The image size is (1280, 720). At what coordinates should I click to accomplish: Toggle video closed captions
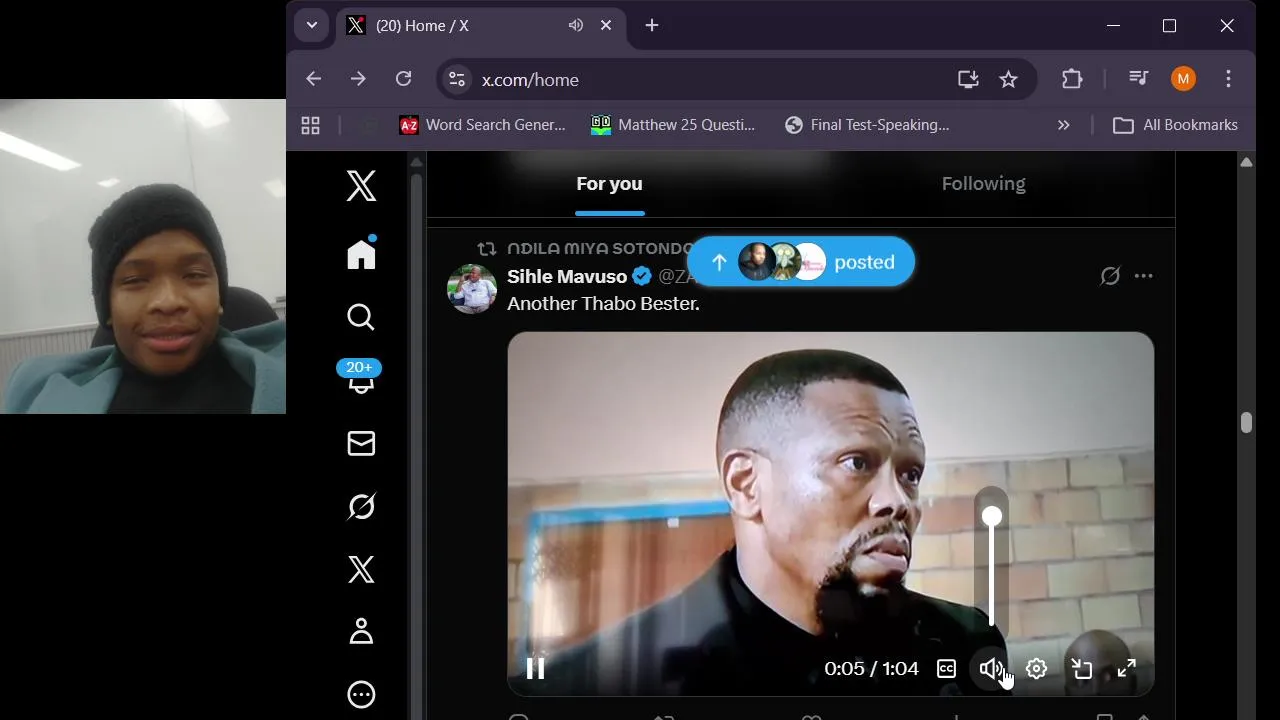946,668
